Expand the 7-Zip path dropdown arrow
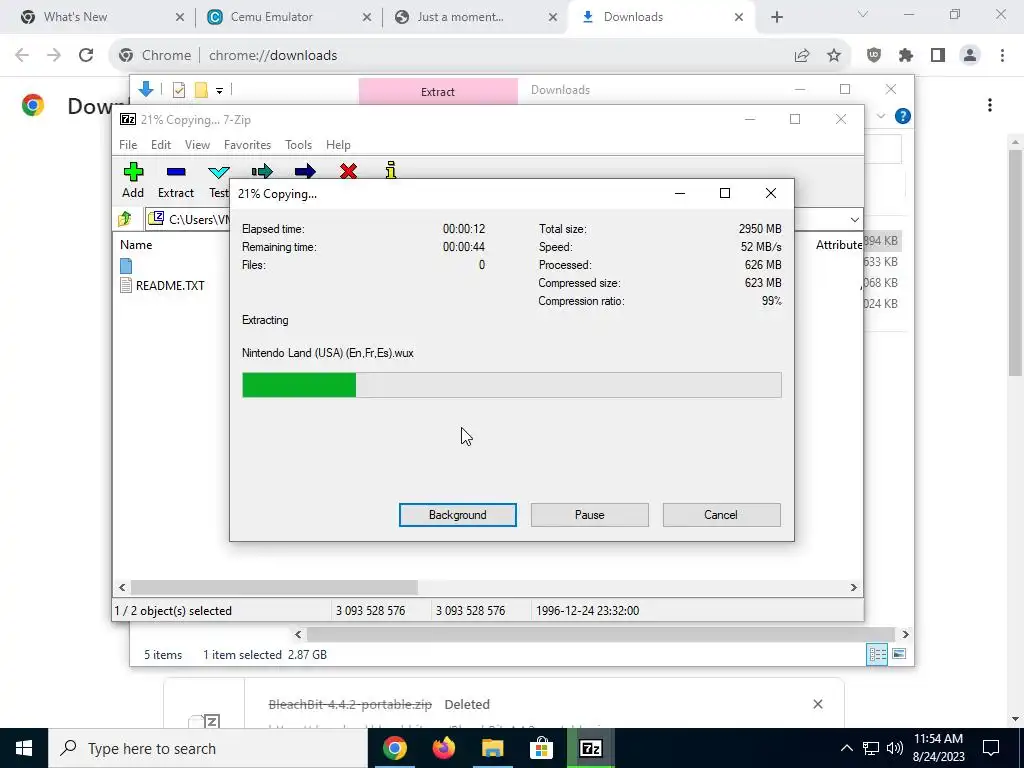Viewport: 1024px width, 768px height. pyautogui.click(x=854, y=219)
